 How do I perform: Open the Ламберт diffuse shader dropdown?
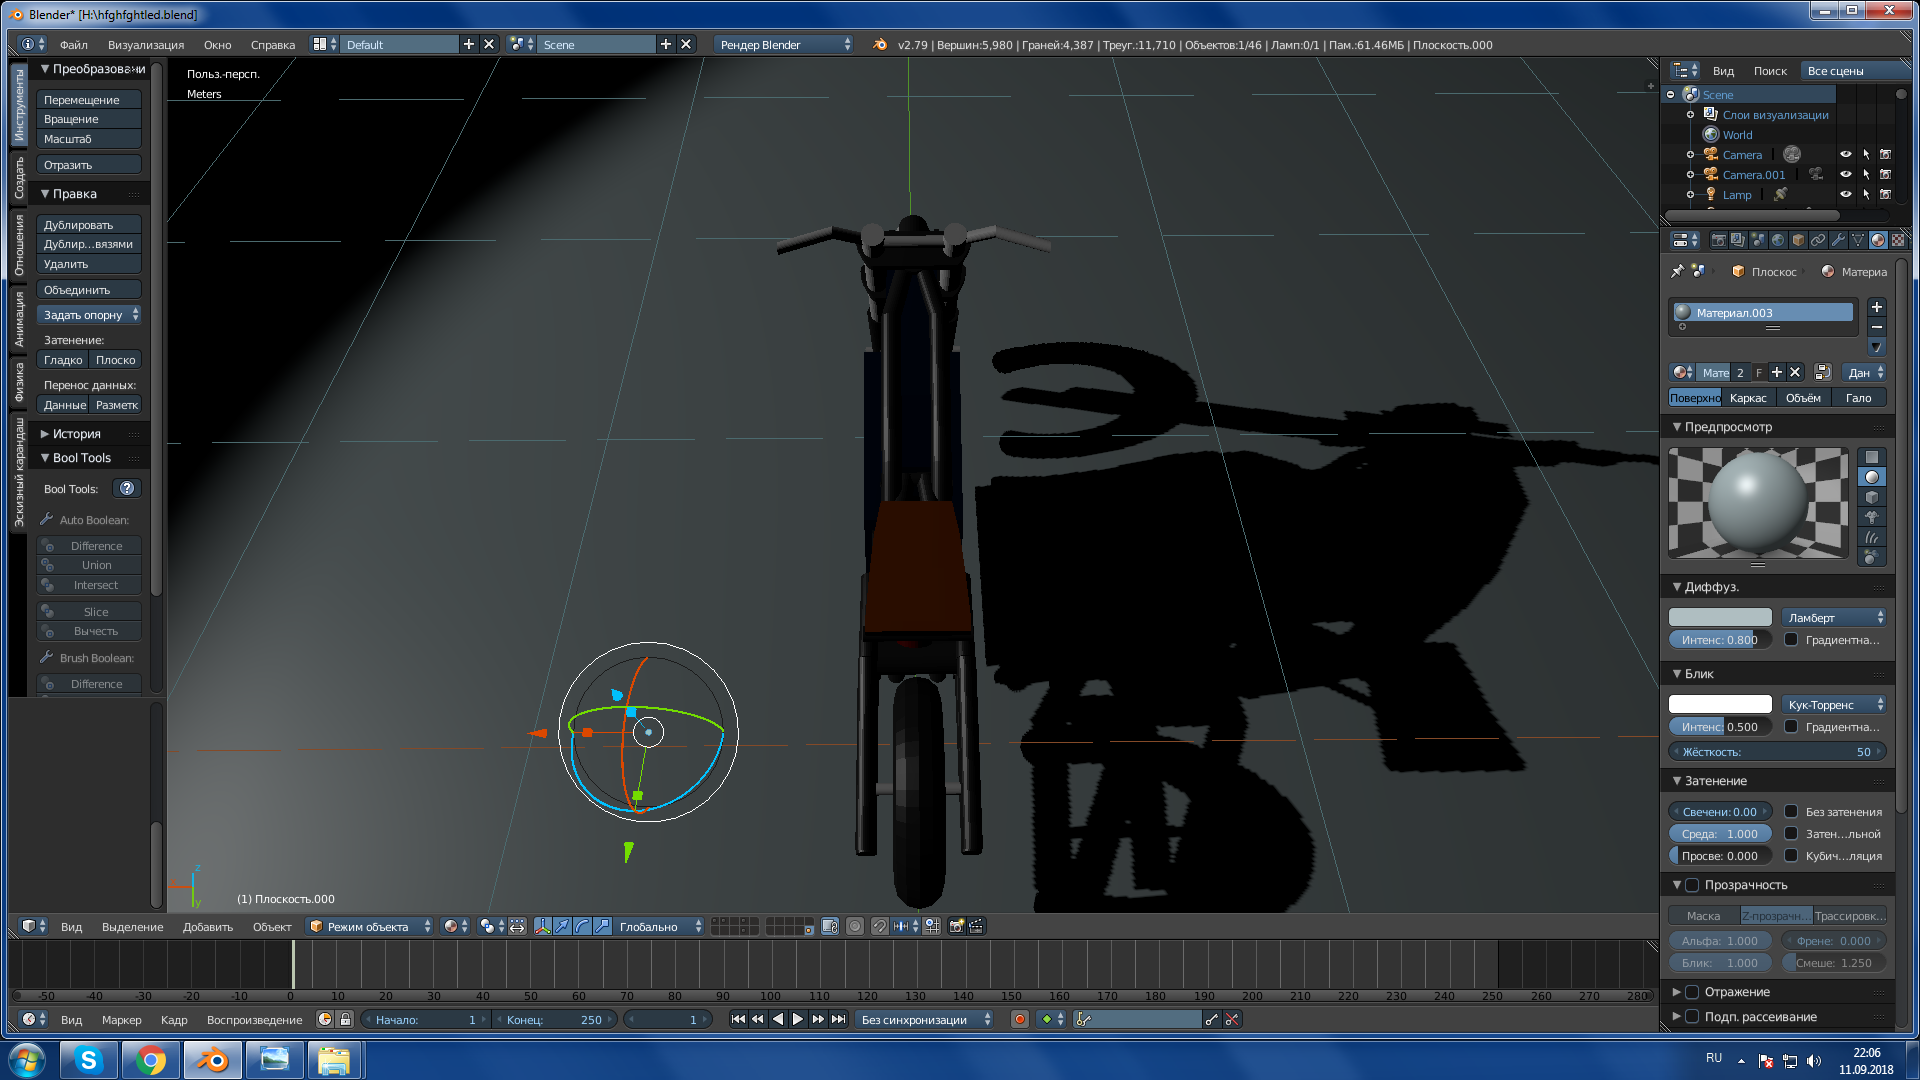point(1833,618)
